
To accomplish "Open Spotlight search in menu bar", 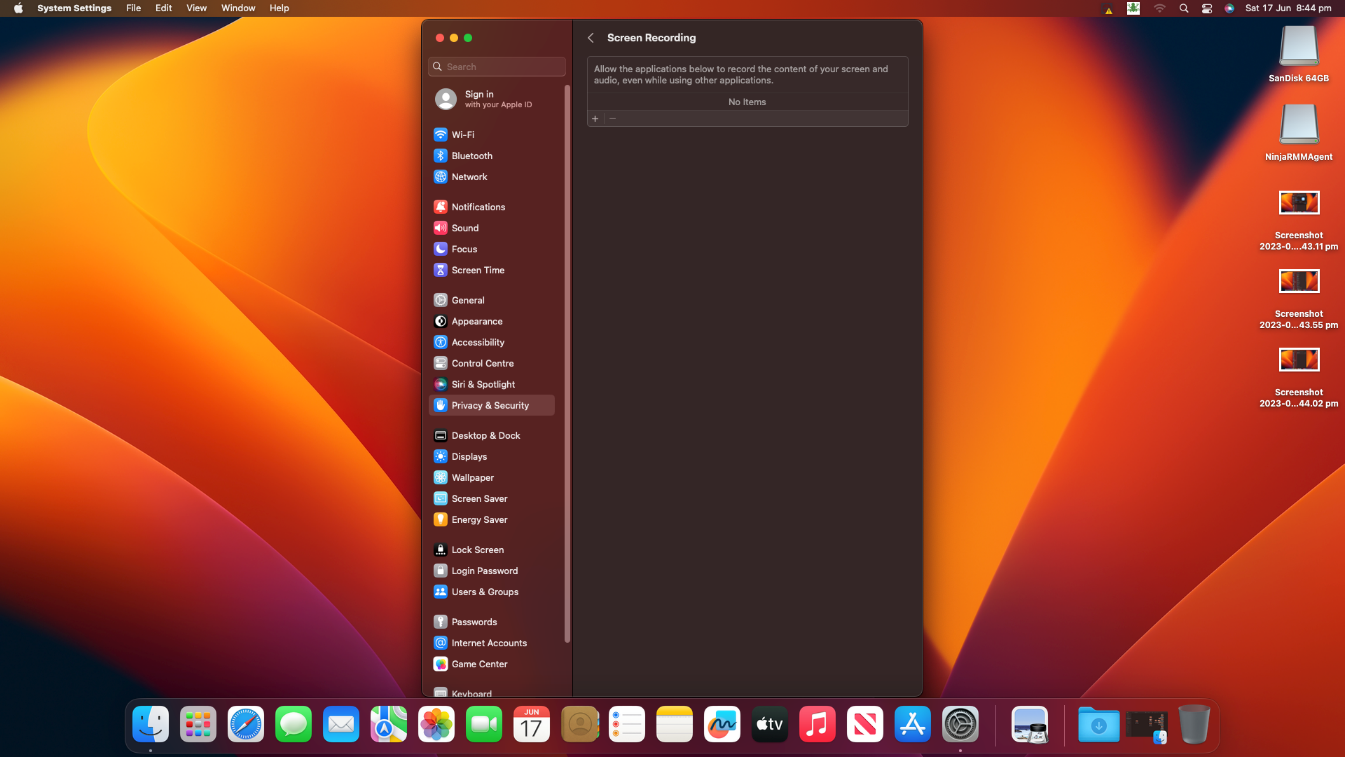I will [x=1184, y=8].
